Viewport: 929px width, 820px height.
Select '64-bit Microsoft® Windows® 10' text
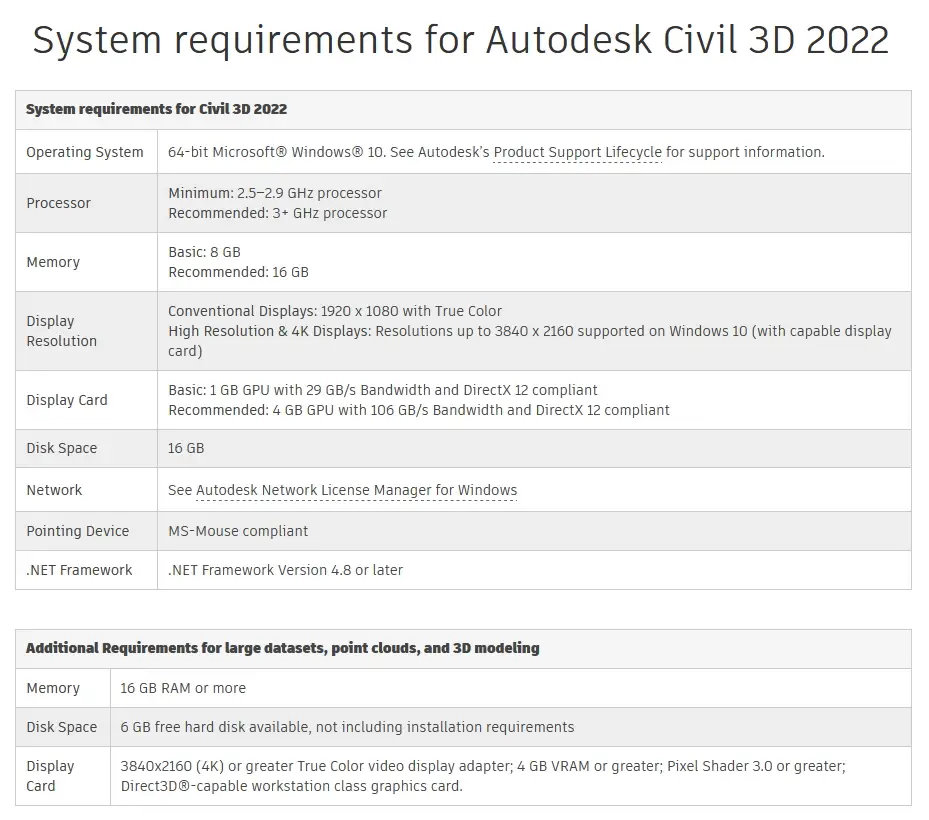tap(277, 152)
